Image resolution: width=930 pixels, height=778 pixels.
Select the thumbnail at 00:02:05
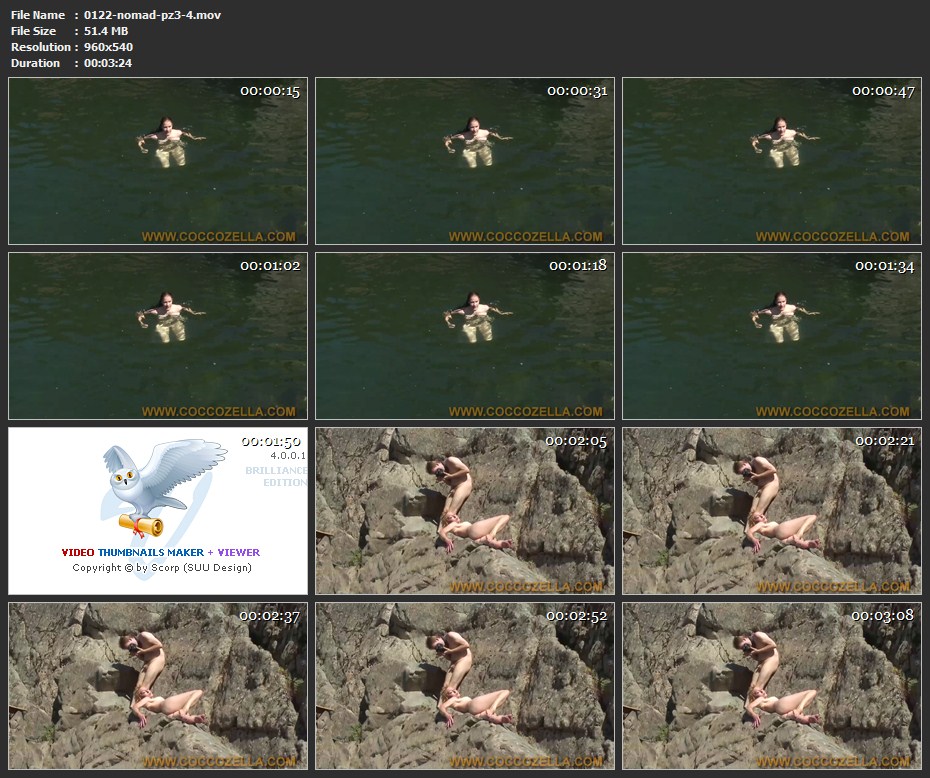[x=465, y=511]
